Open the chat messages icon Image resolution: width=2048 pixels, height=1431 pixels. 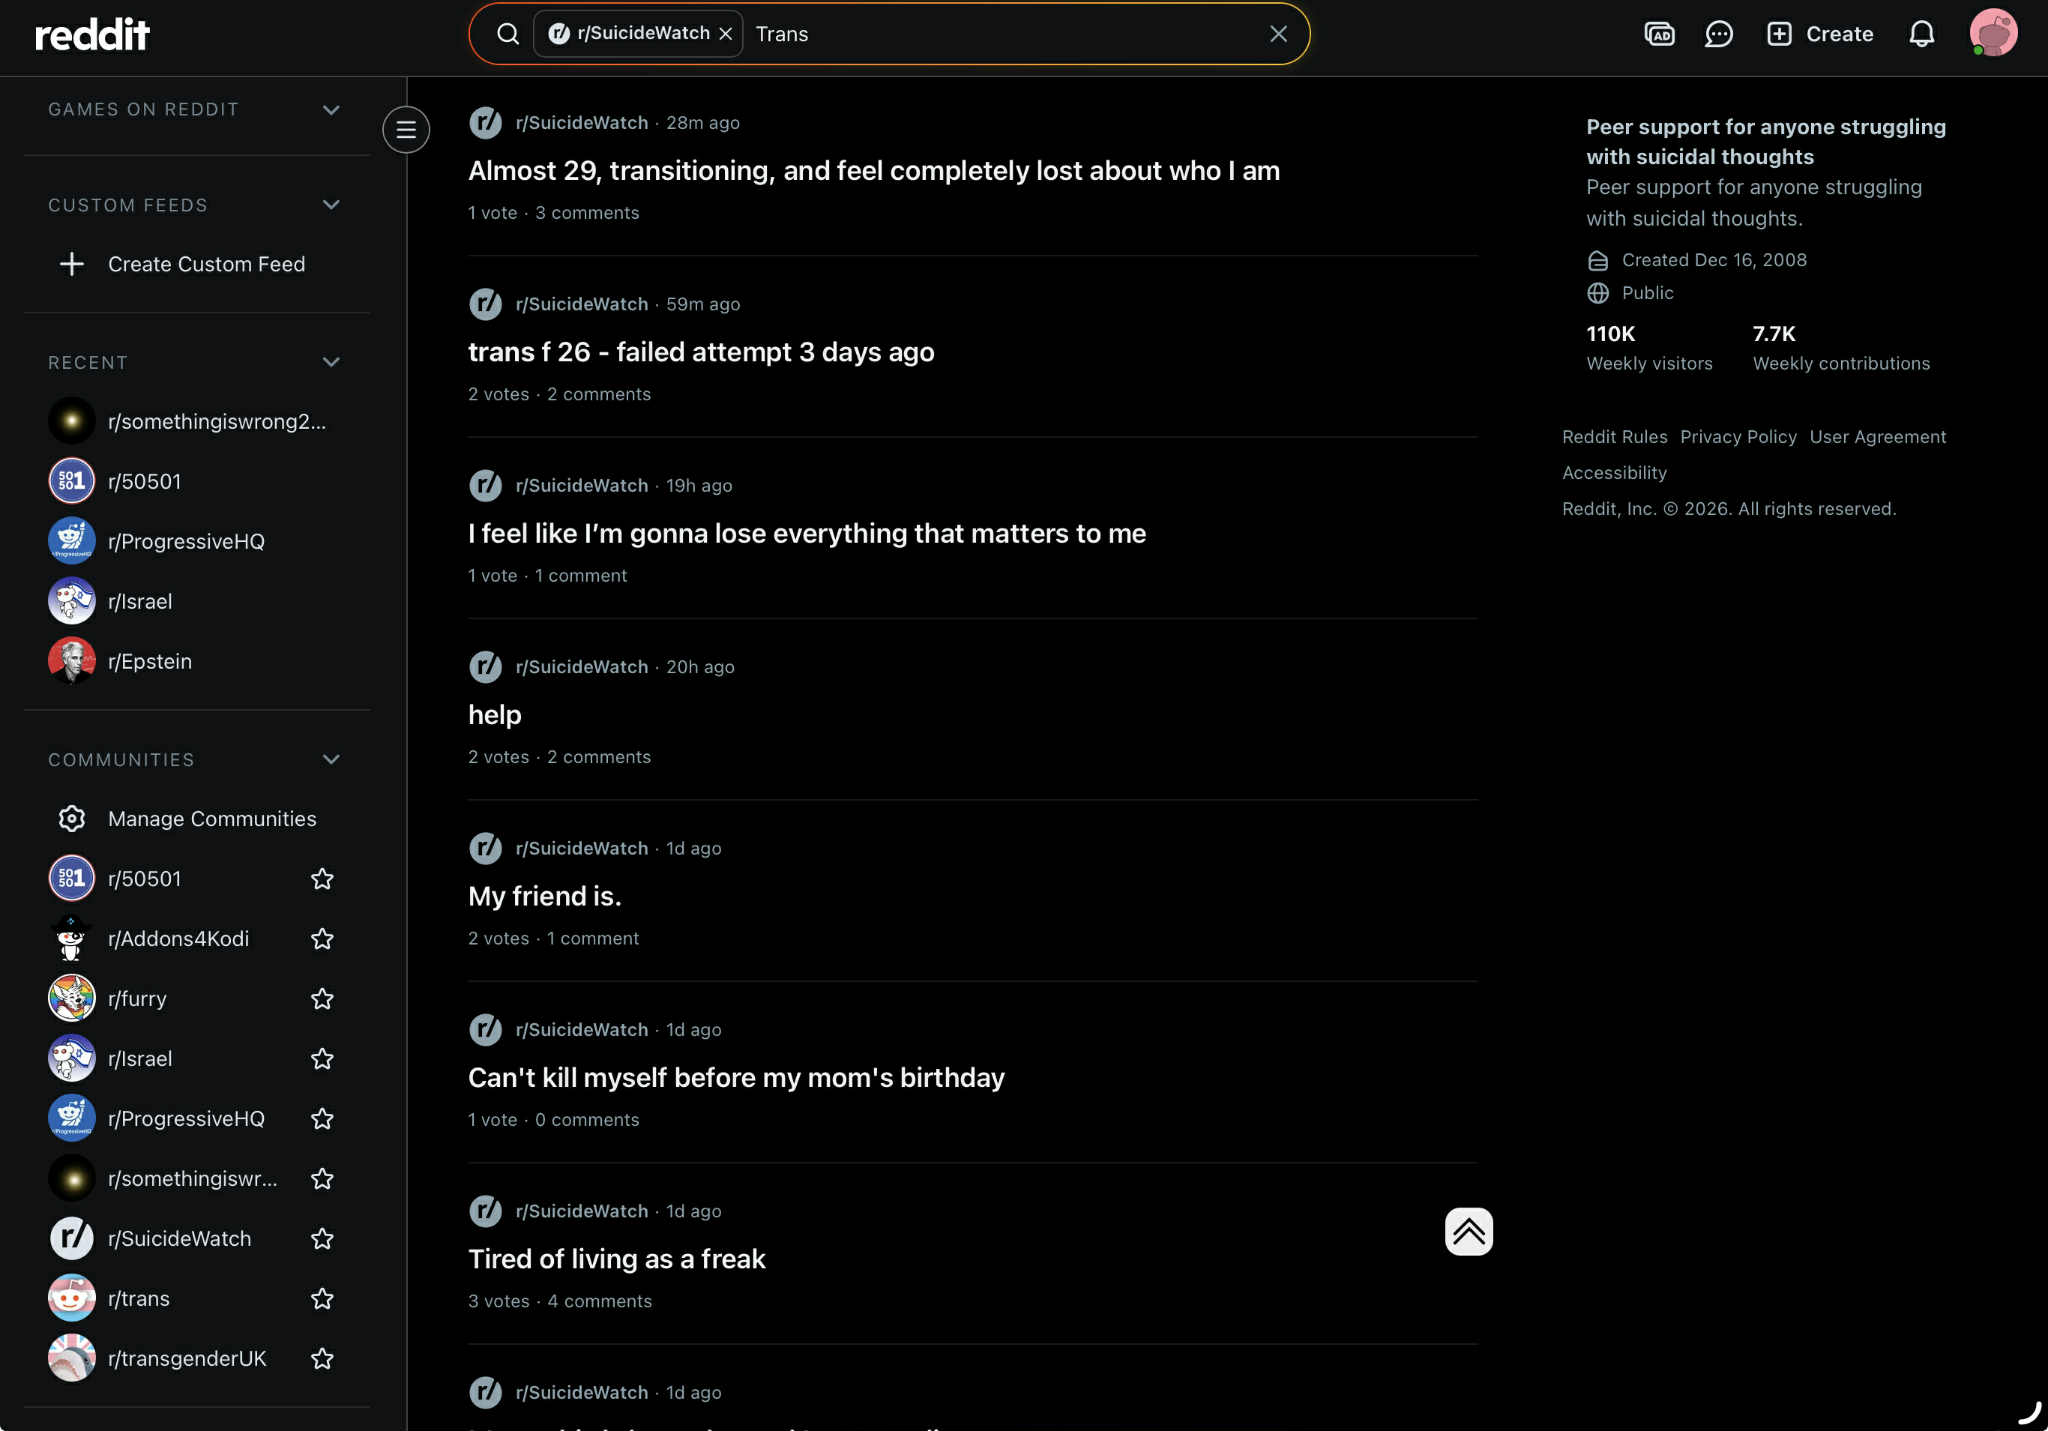[1718, 34]
